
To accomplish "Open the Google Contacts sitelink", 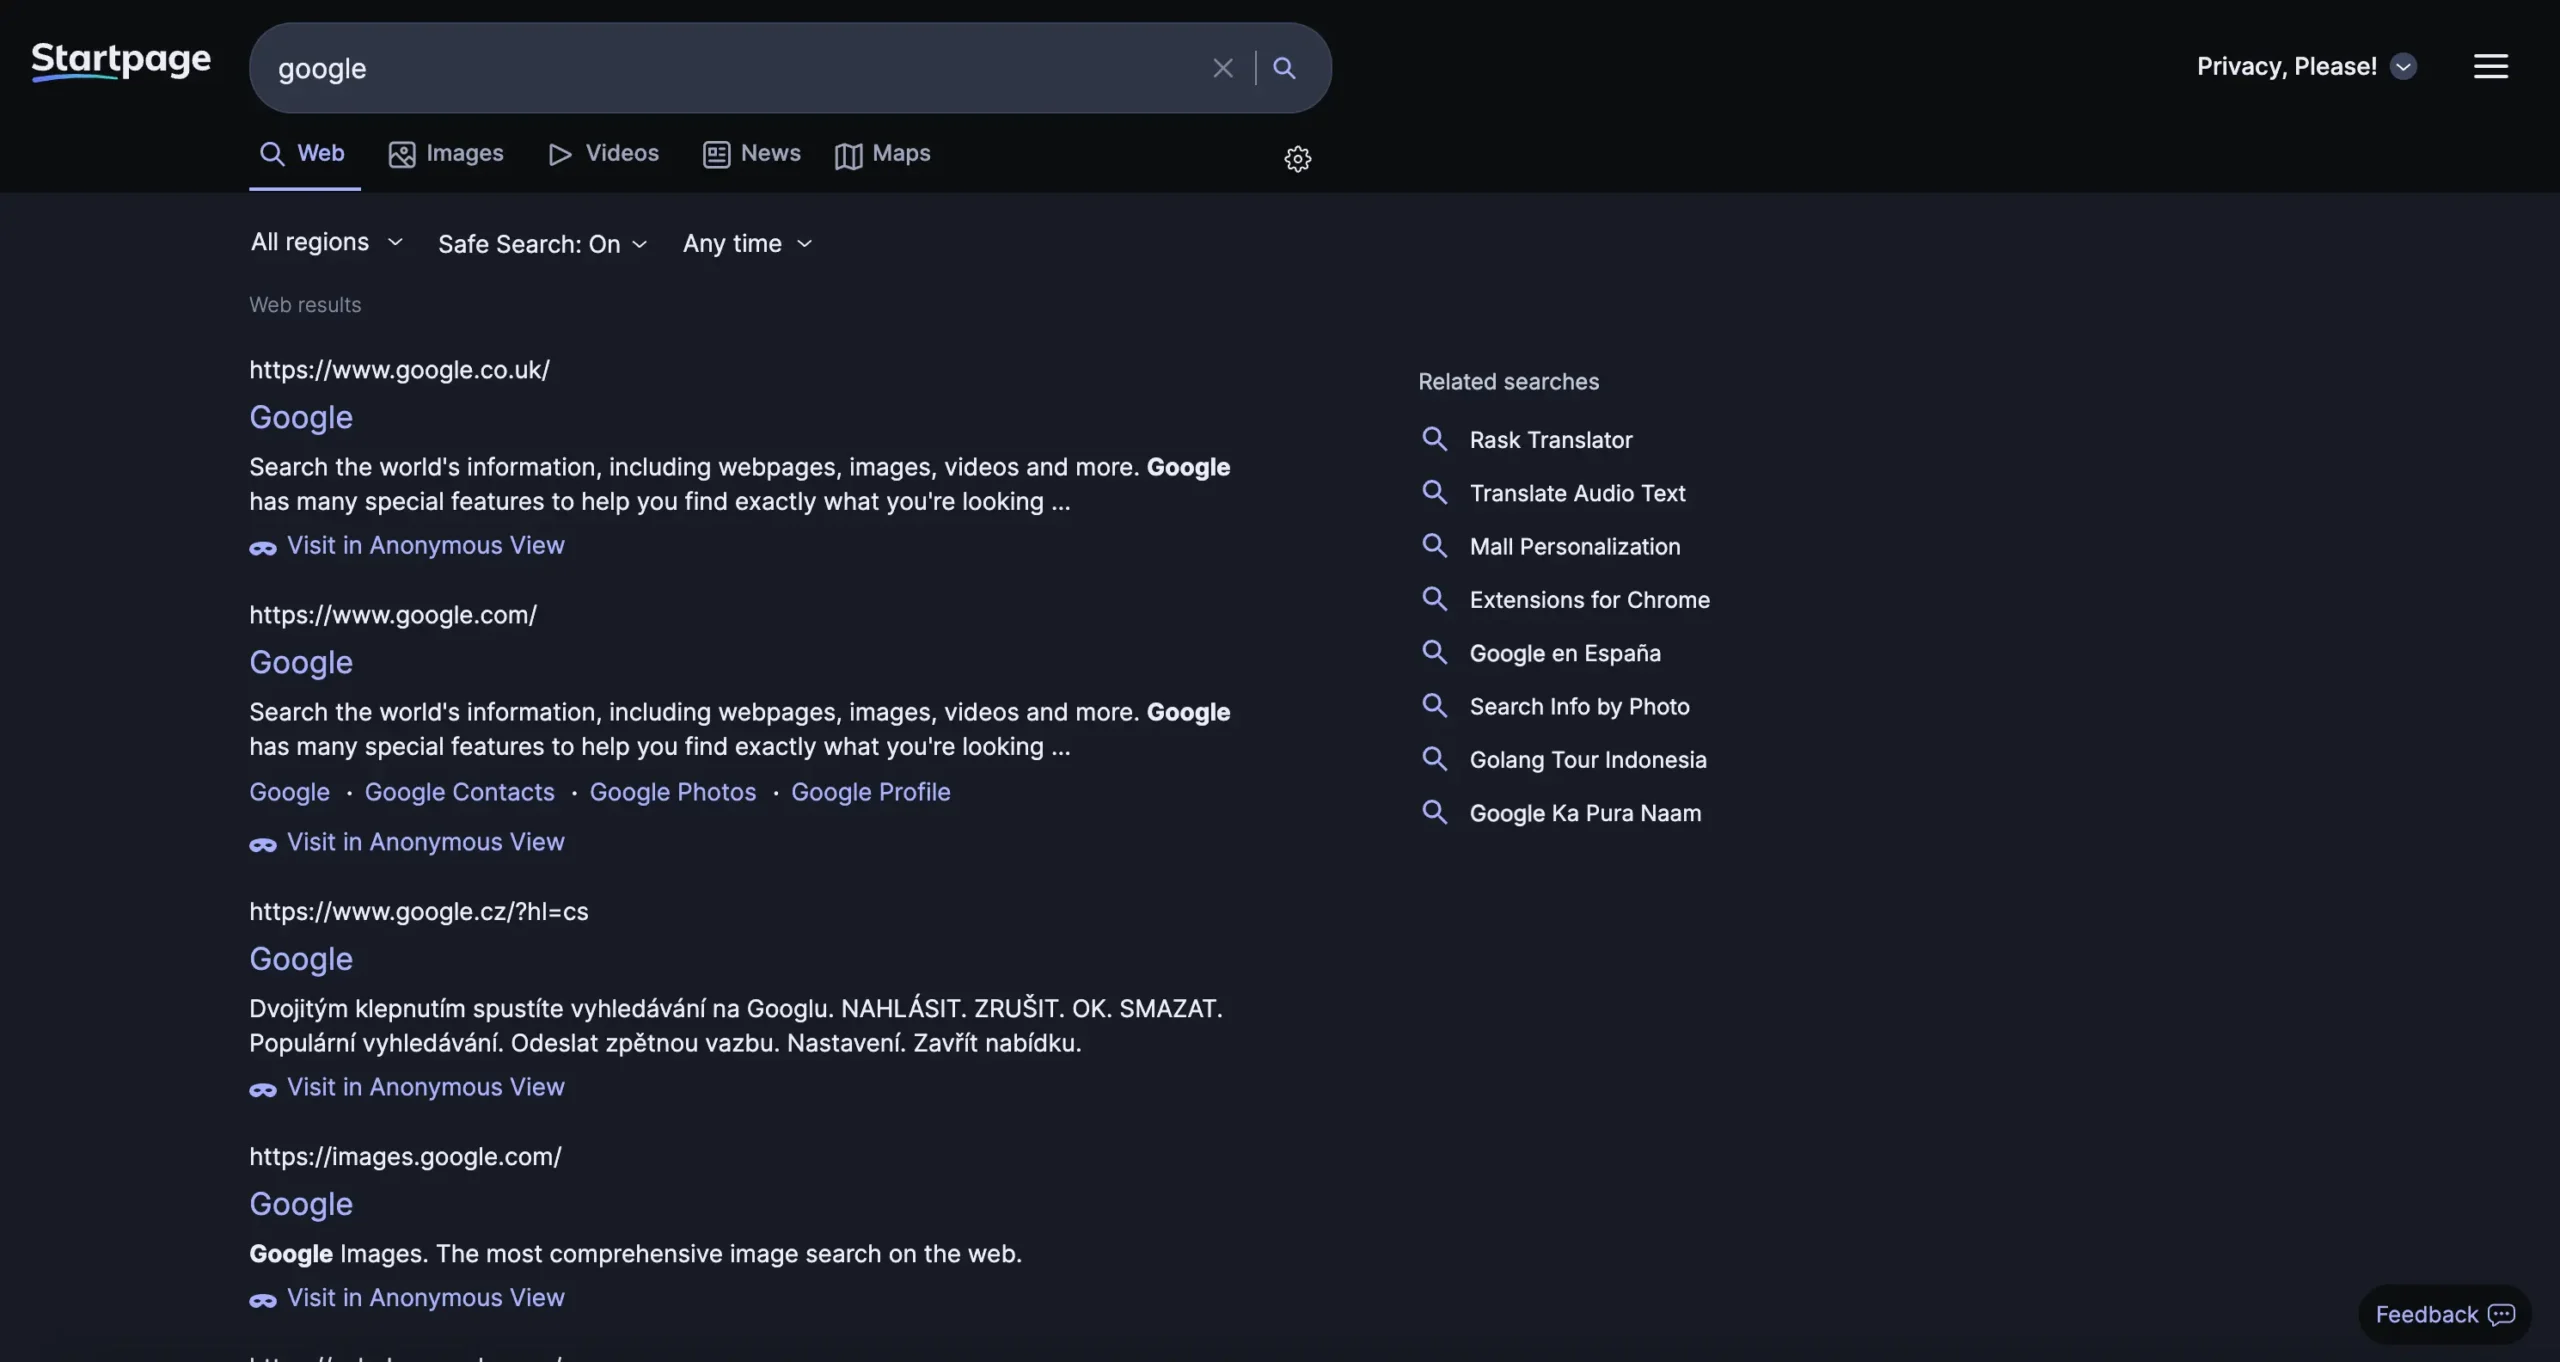I will point(459,792).
